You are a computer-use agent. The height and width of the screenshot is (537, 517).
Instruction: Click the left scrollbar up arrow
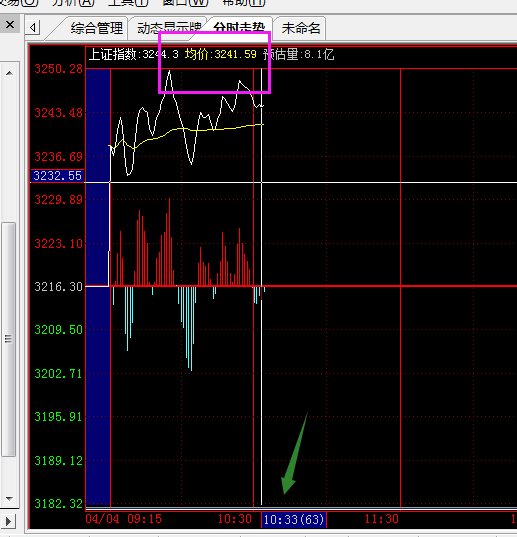9,73
